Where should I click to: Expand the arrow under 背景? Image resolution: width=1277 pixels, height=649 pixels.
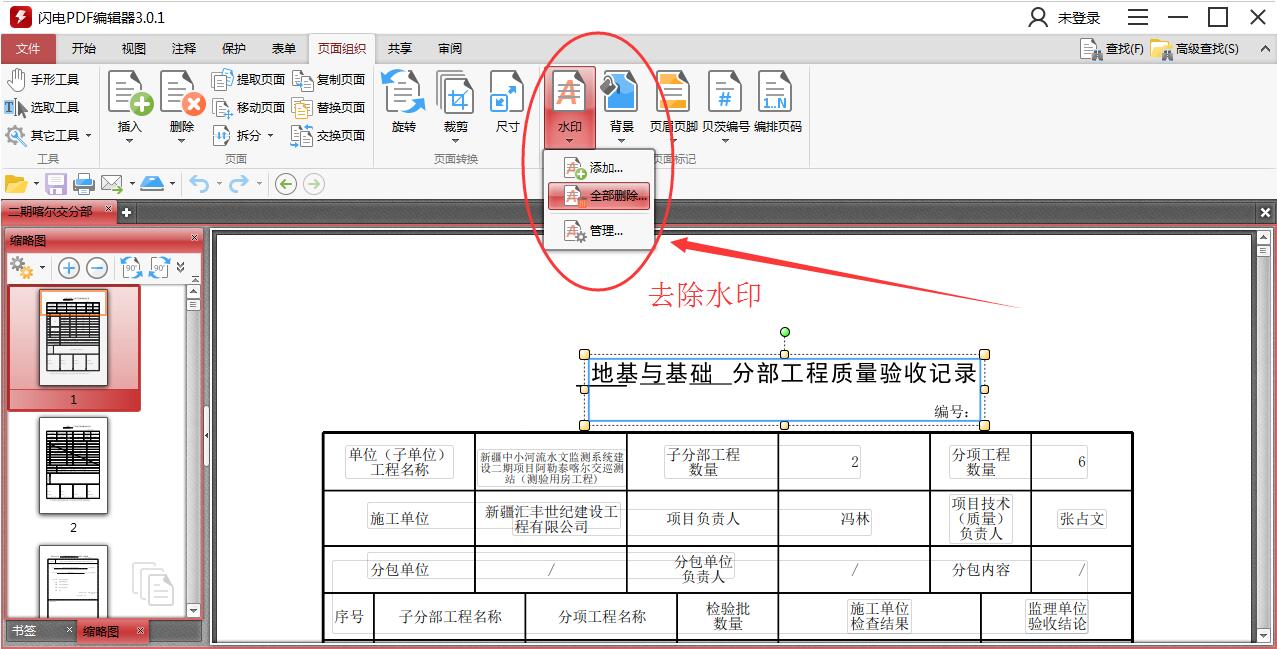[622, 141]
